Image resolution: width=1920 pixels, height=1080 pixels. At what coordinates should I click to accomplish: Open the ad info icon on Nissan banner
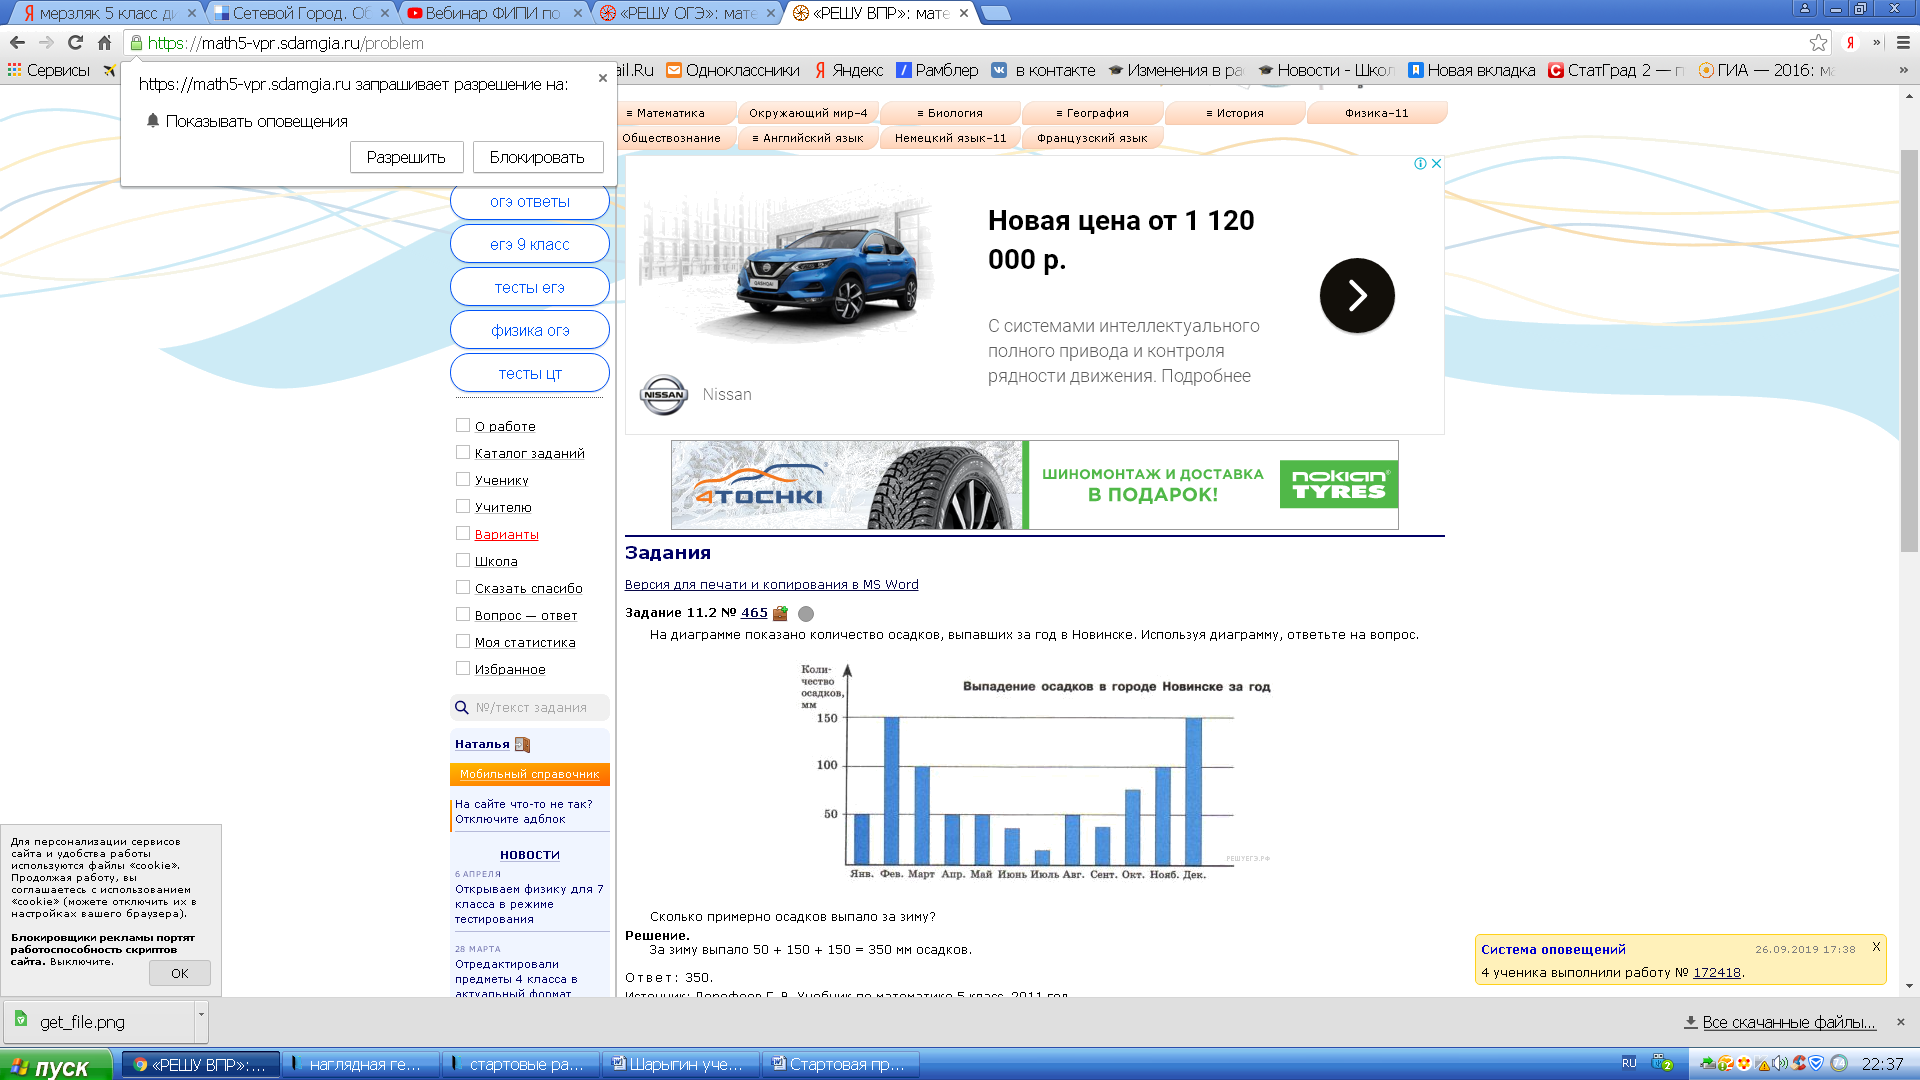(x=1420, y=163)
